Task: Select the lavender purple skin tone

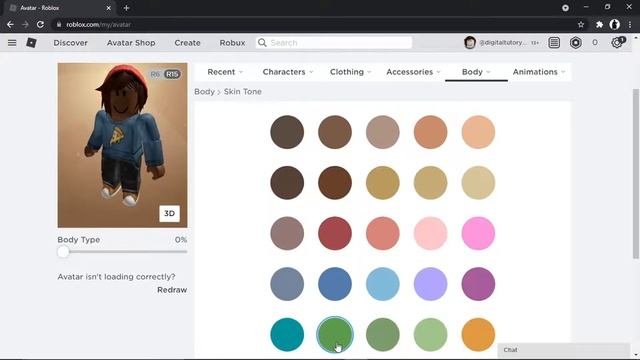Action: tap(430, 284)
